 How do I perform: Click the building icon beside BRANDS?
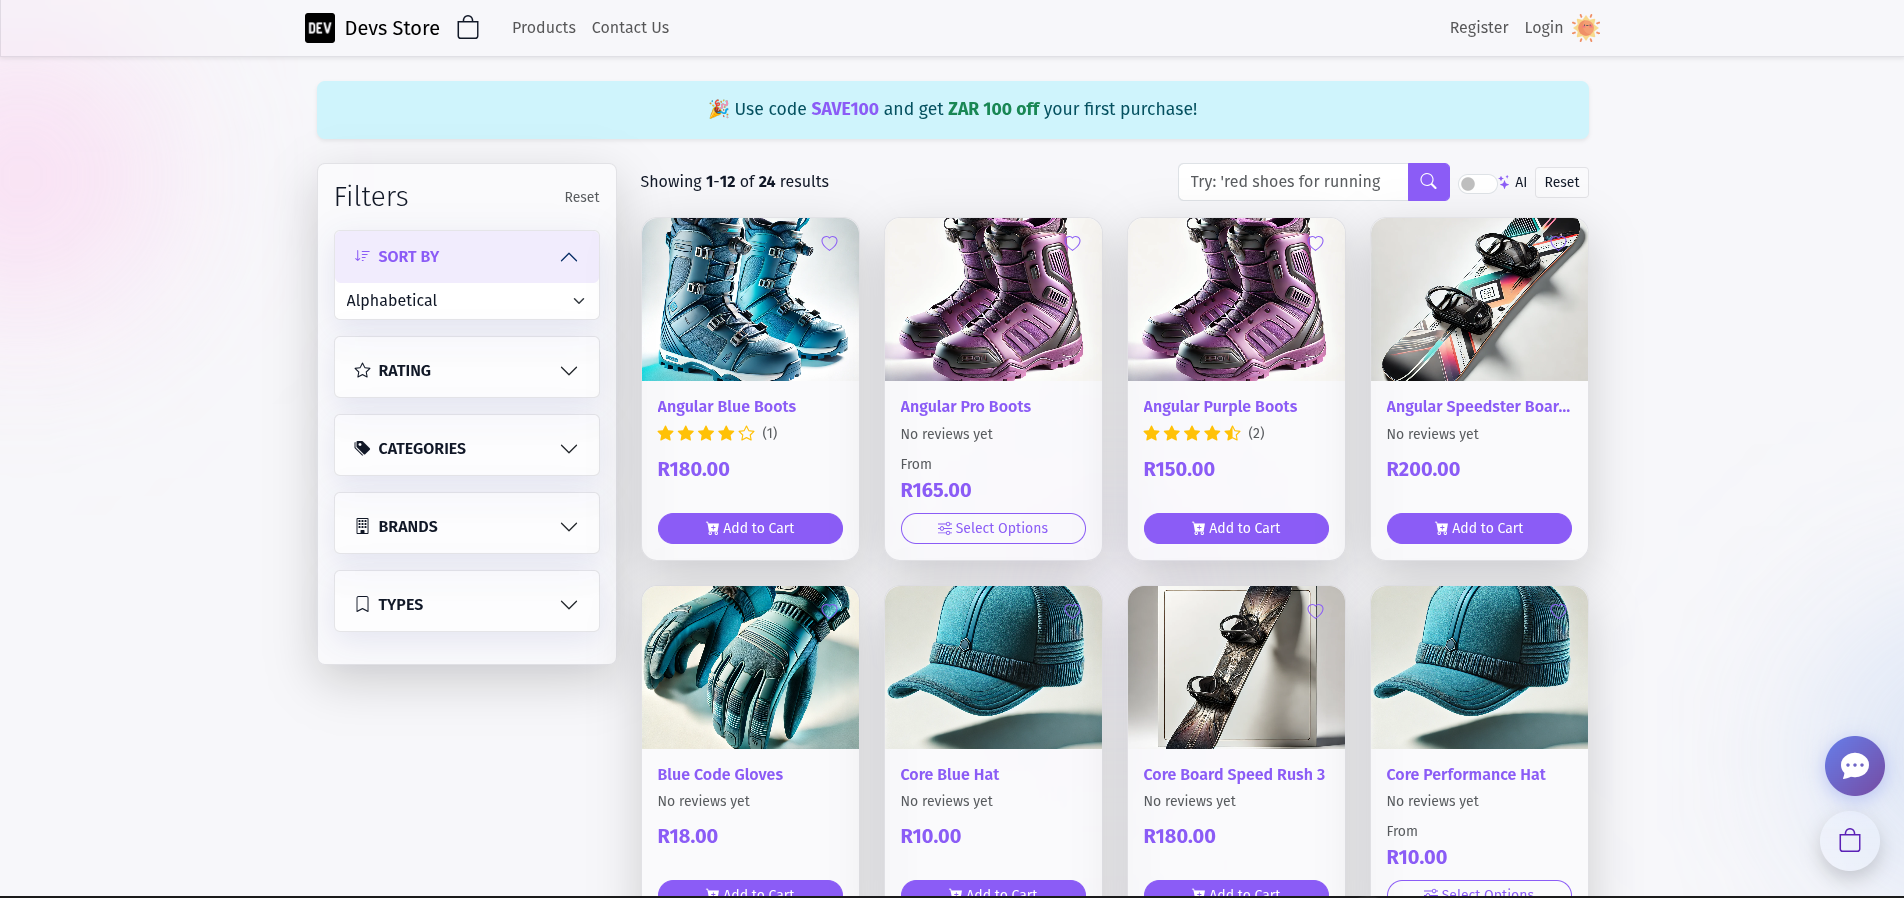pyautogui.click(x=362, y=526)
